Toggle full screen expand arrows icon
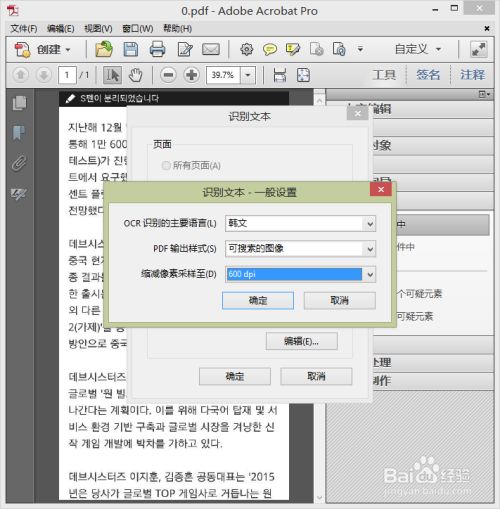 (479, 49)
